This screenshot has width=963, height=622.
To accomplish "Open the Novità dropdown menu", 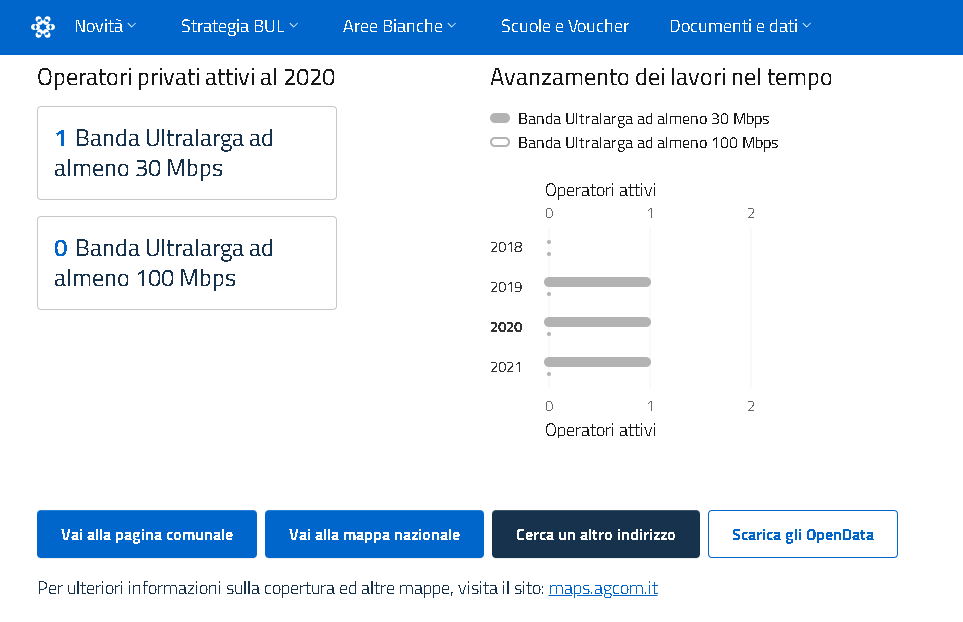I will [105, 27].
